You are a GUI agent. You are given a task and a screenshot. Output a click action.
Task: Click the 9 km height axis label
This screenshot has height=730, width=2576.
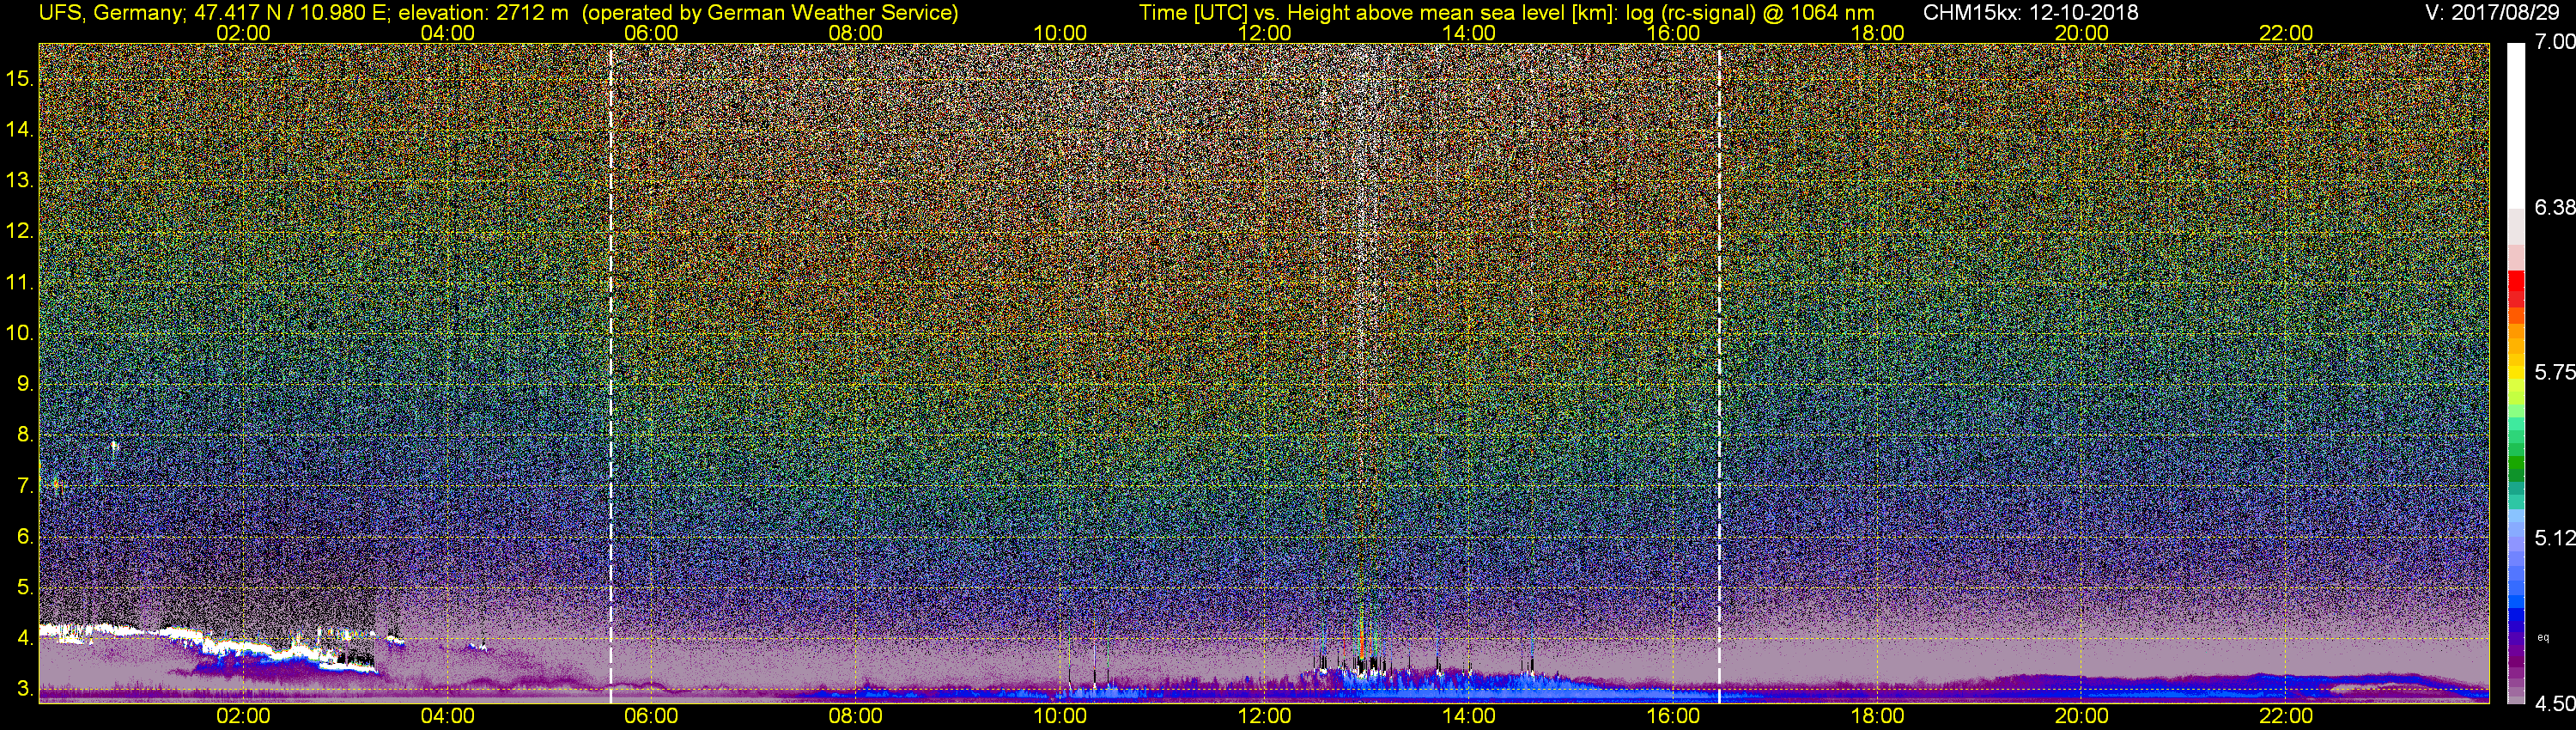coord(25,384)
